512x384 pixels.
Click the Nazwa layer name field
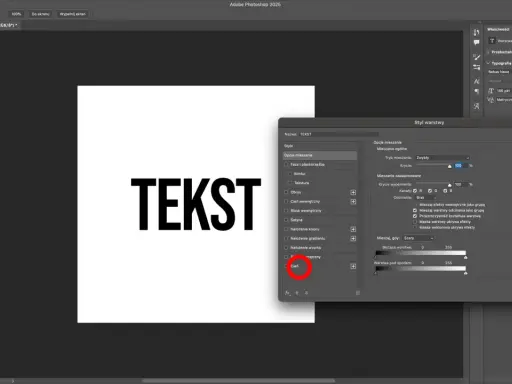pos(339,134)
